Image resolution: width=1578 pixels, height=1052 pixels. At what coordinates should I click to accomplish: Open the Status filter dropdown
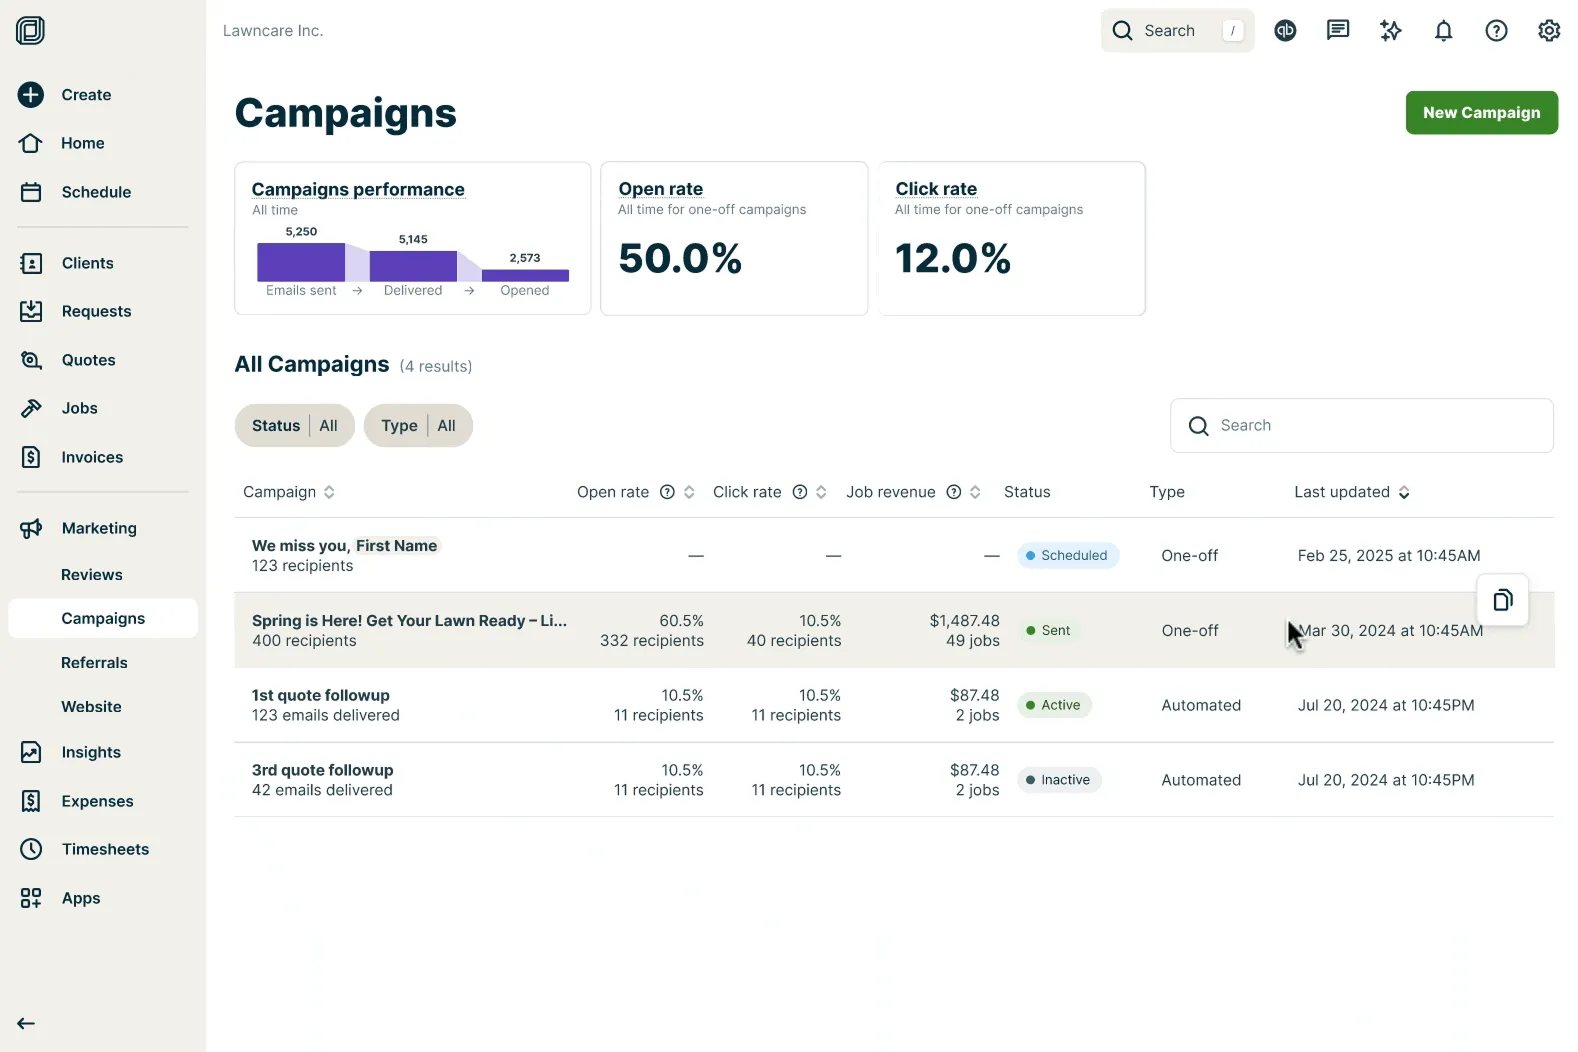[295, 426]
